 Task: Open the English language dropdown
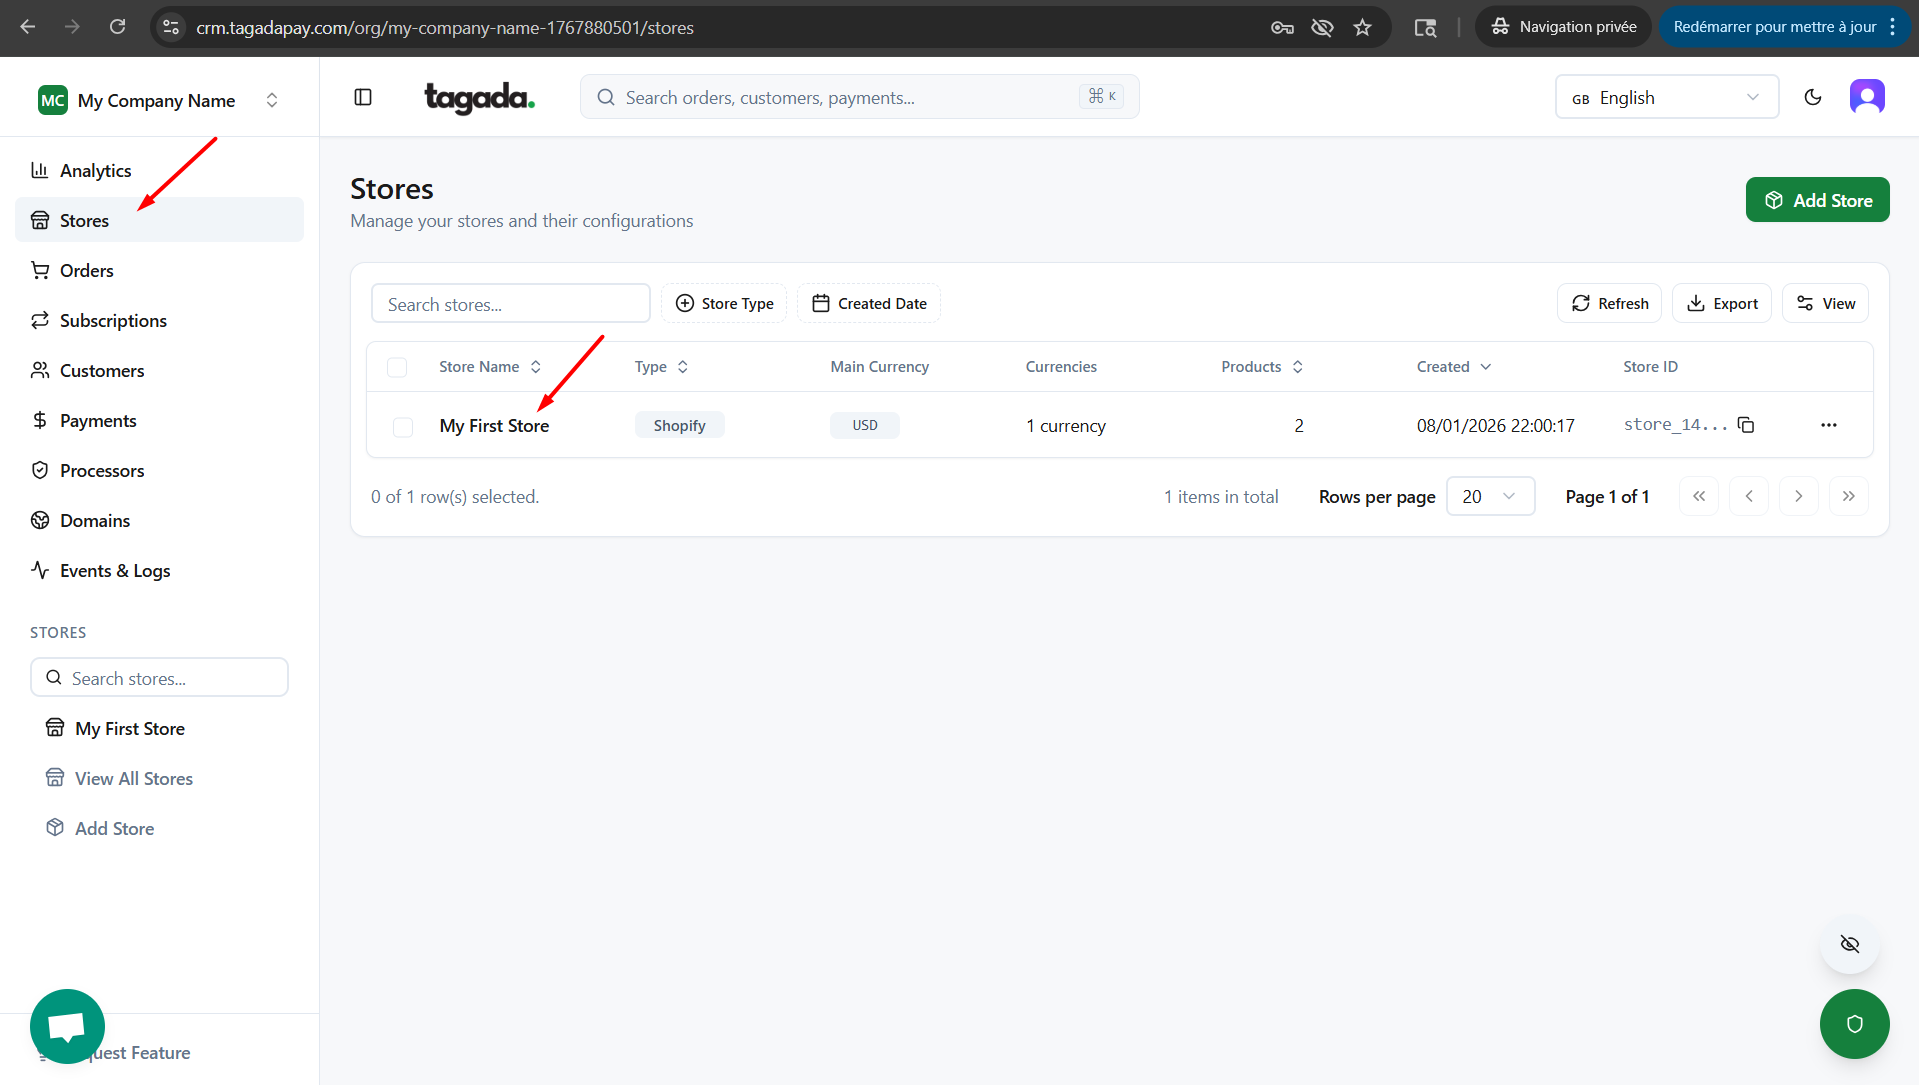pos(1666,97)
